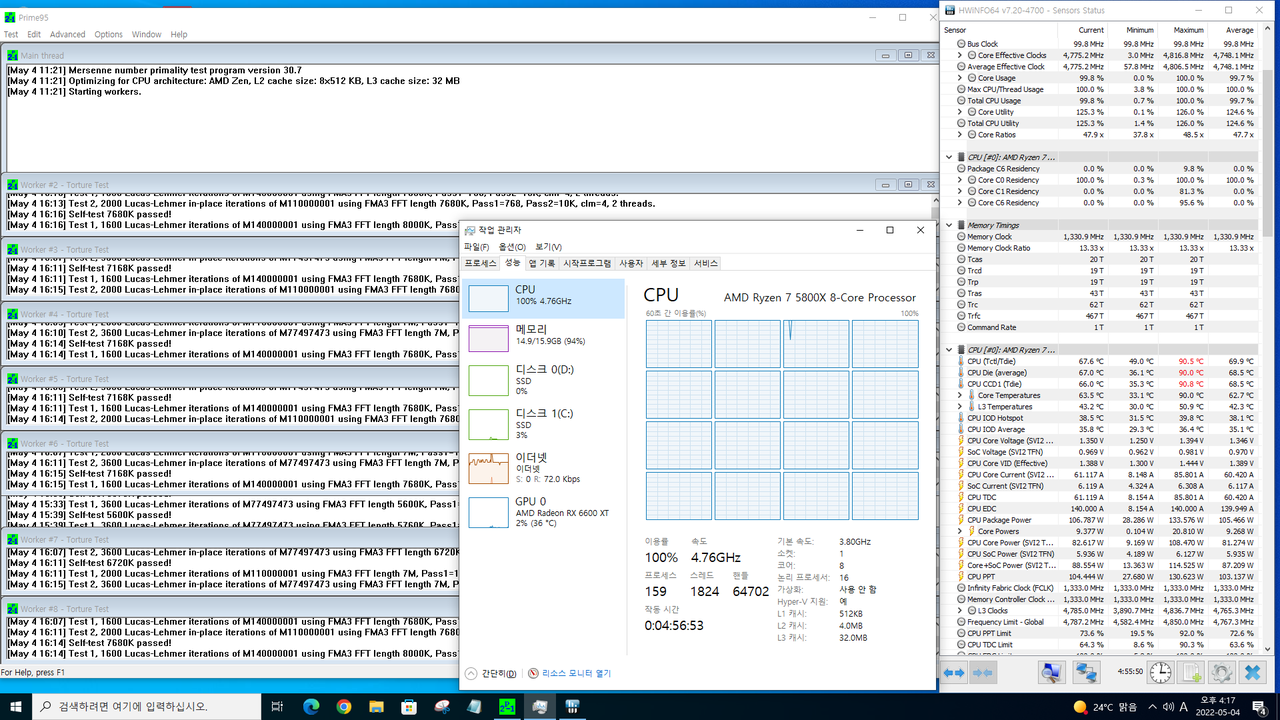
Task: Expand the Core Effective Clocks row
Action: click(960, 55)
